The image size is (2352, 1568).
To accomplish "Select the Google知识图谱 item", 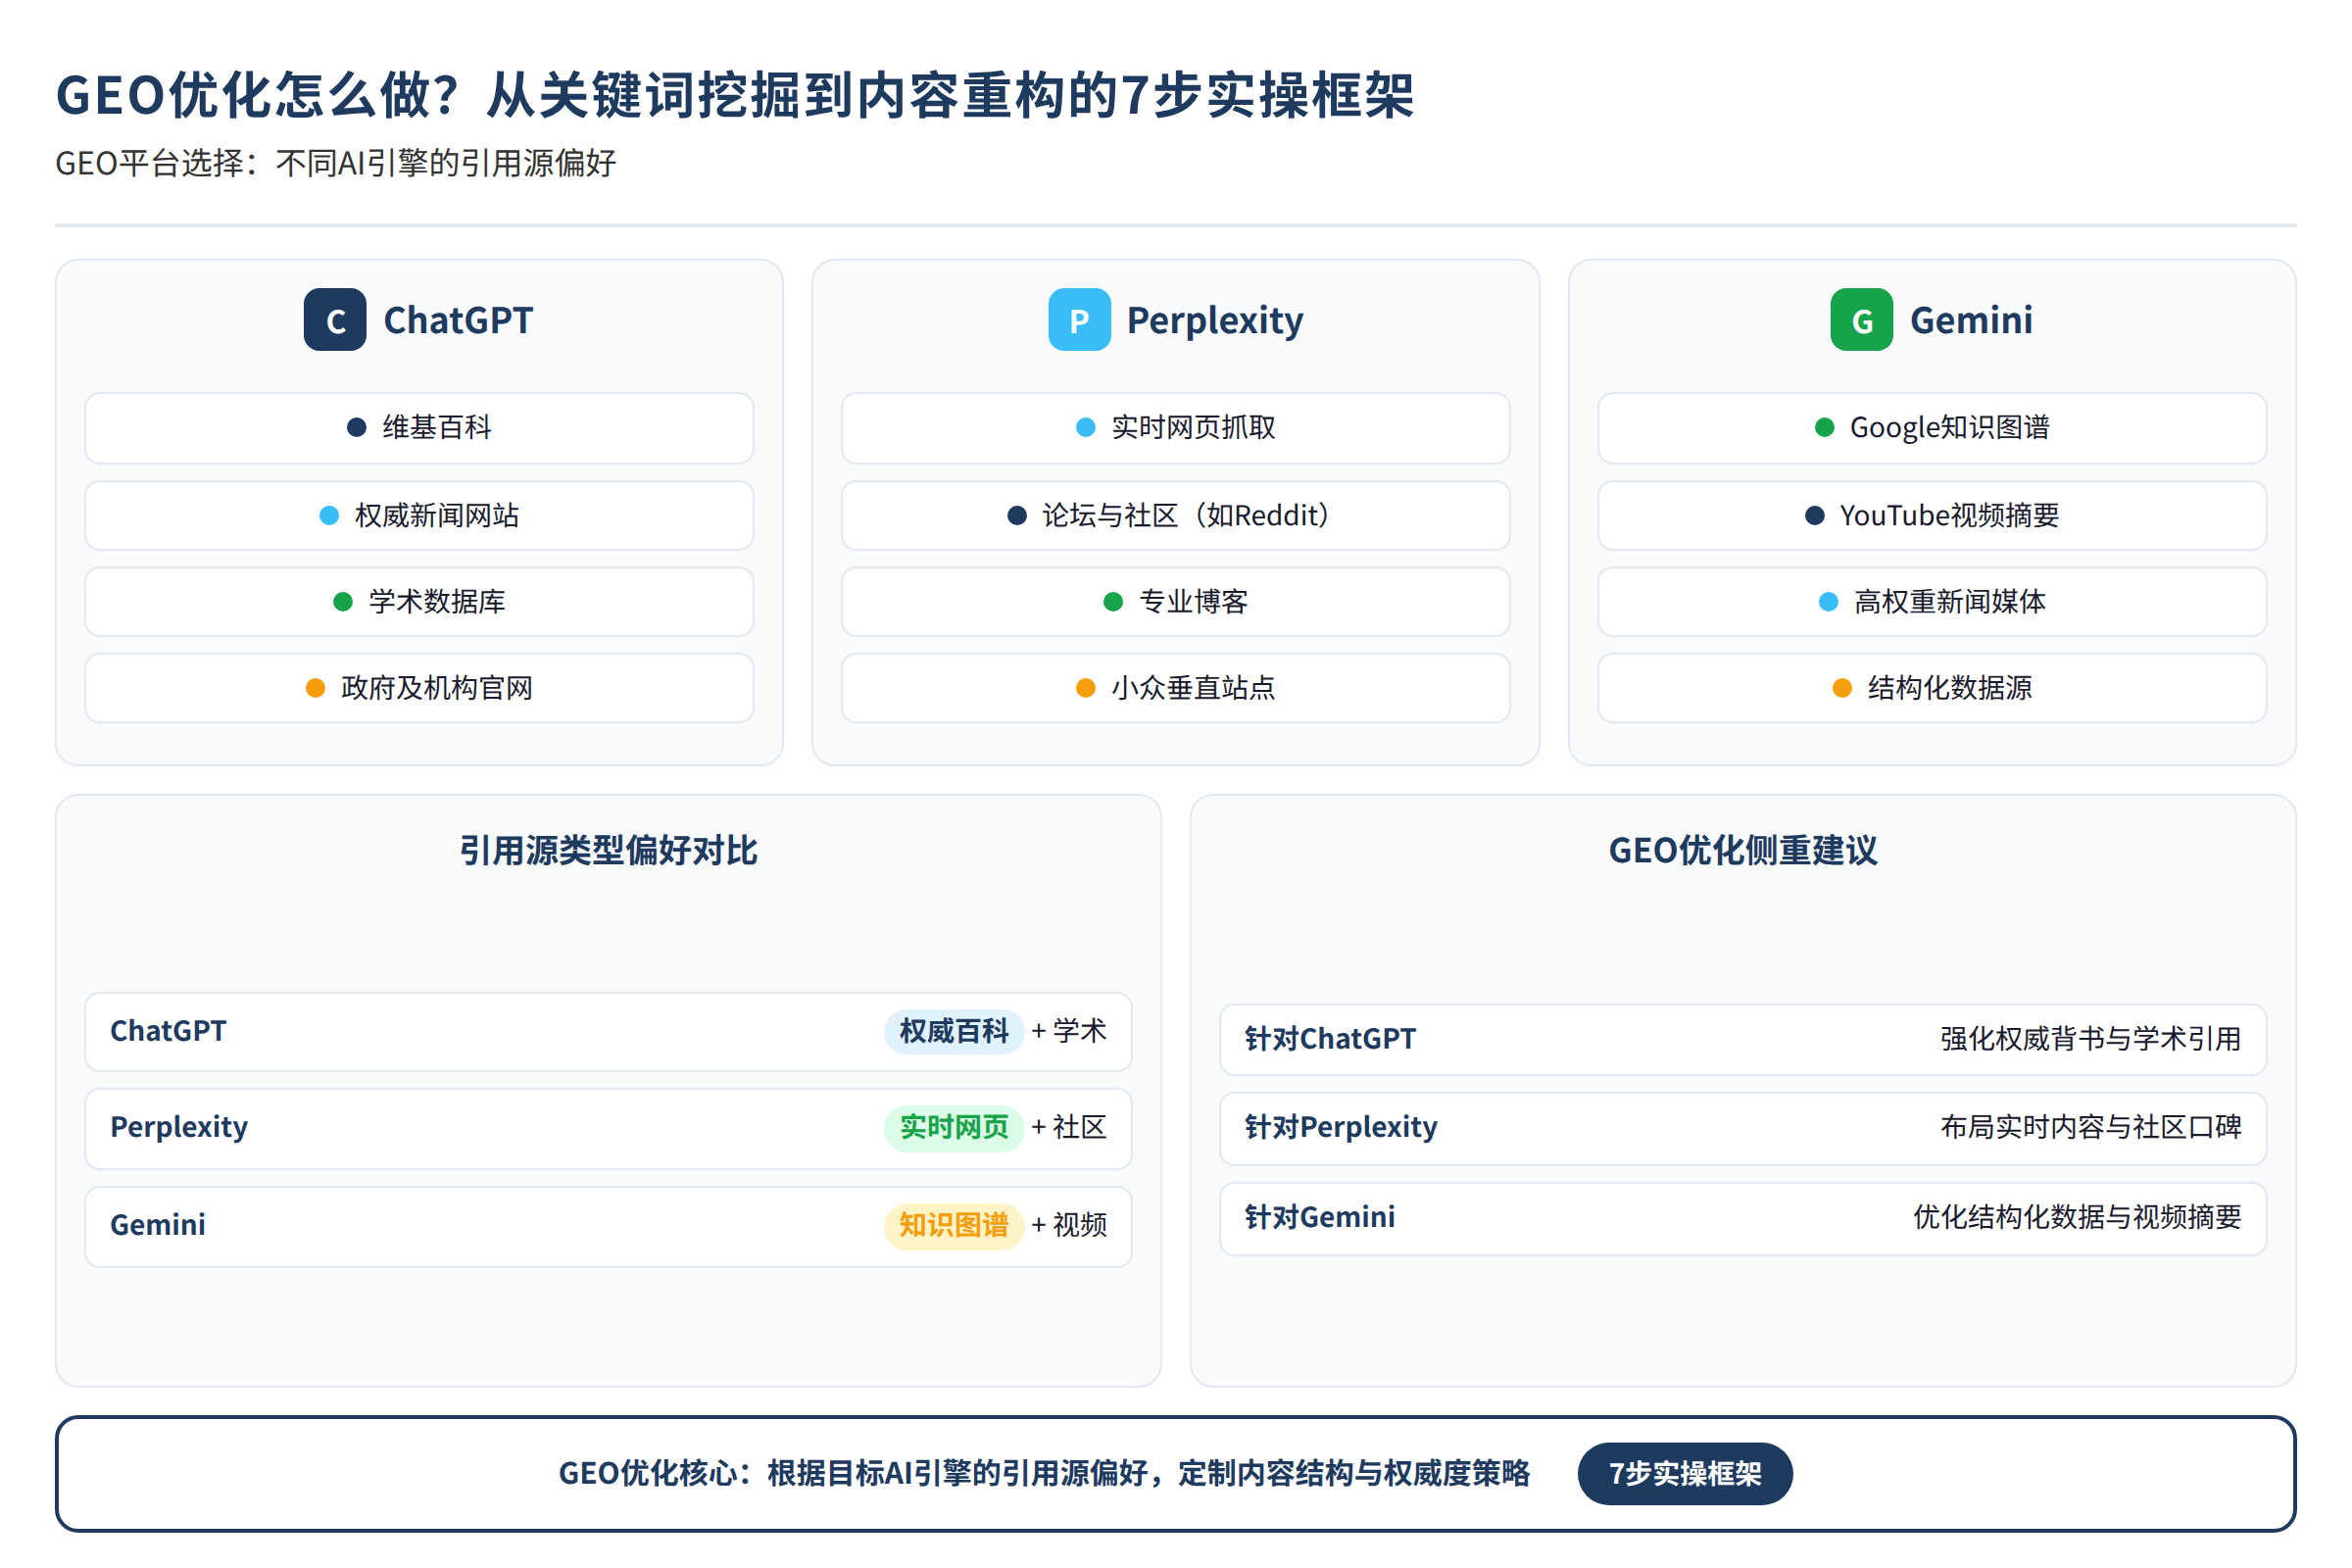I will tap(1932, 428).
